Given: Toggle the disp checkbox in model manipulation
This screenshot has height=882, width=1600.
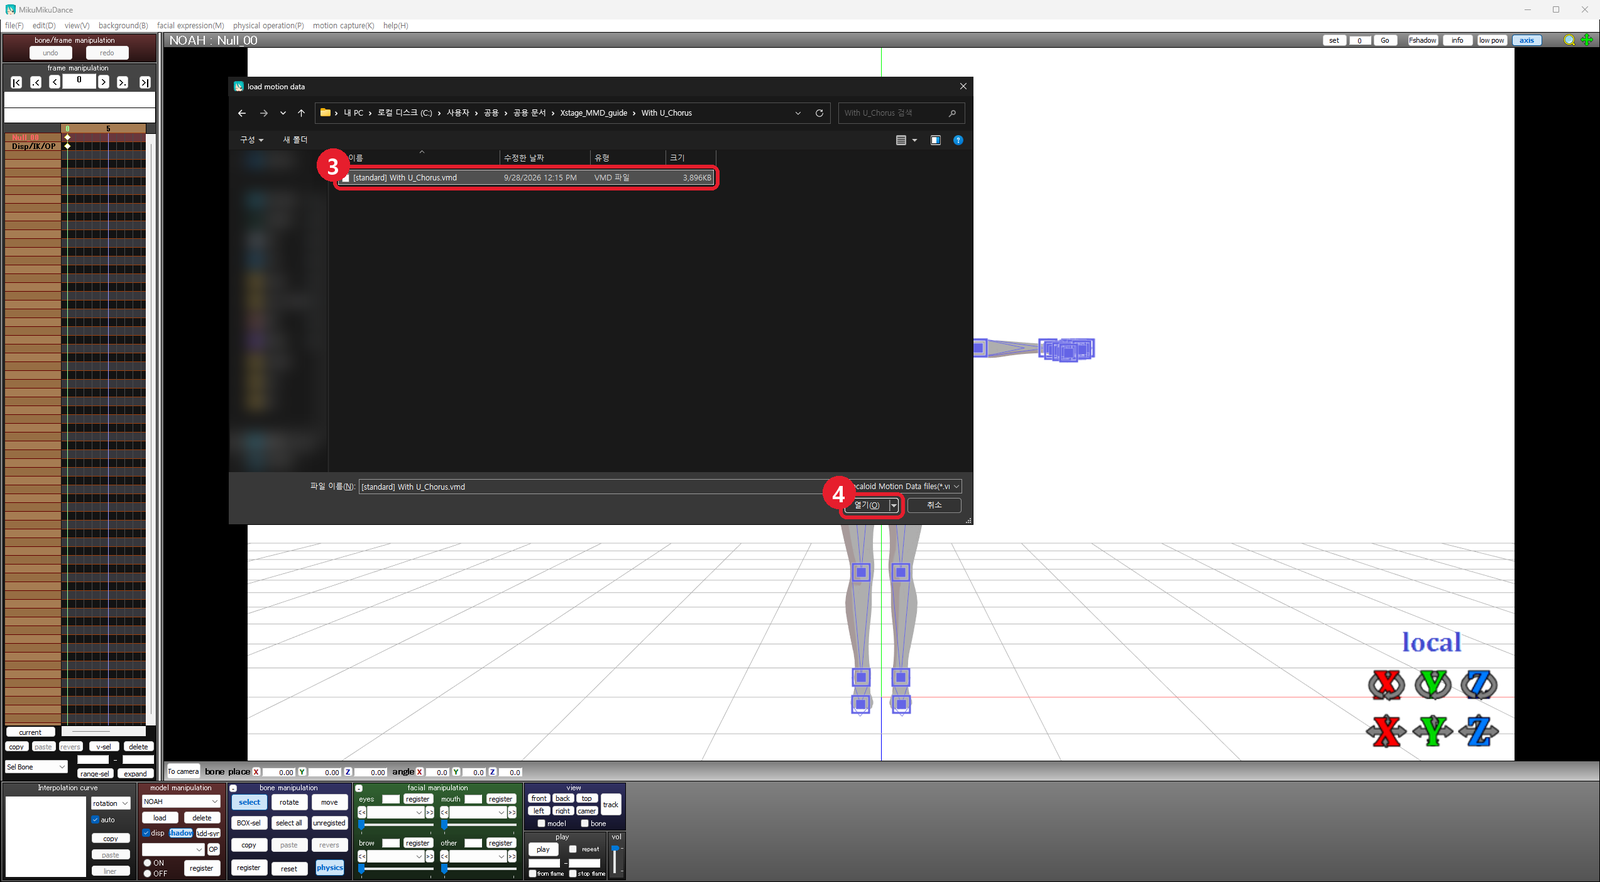Looking at the screenshot, I should pyautogui.click(x=146, y=833).
